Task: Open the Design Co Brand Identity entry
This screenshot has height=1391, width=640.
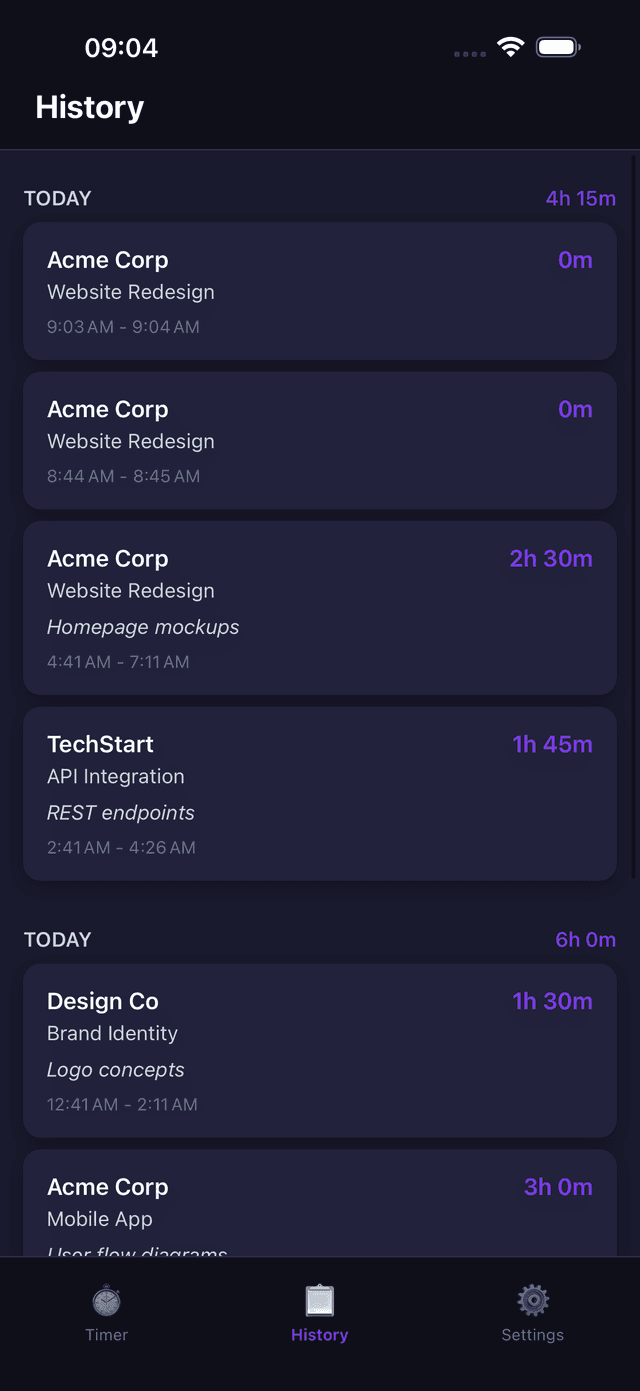Action: [319, 1051]
